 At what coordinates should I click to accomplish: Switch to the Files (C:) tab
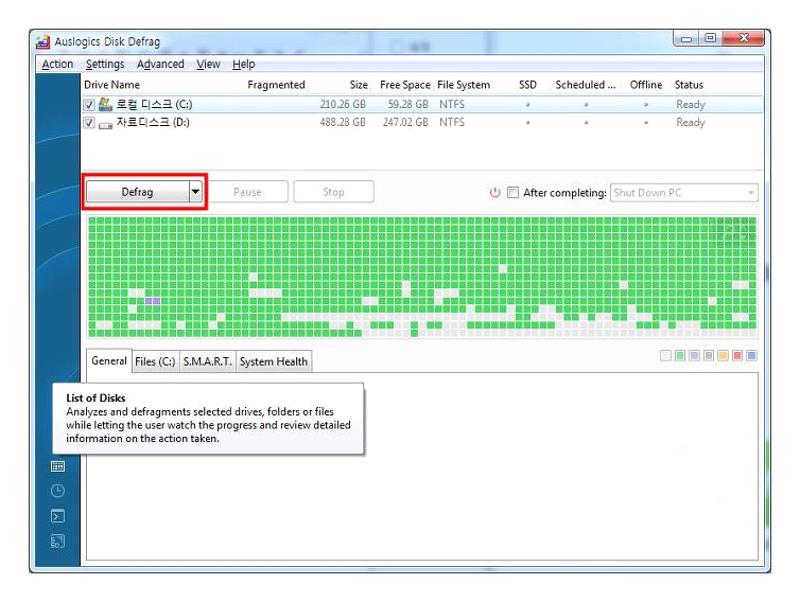[155, 362]
